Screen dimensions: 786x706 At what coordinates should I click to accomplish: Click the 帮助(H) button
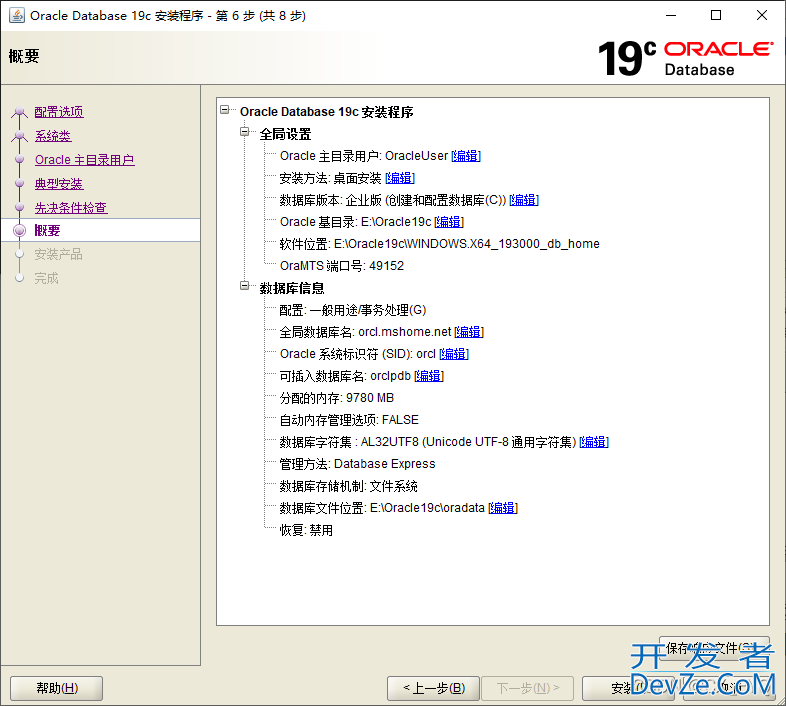click(x=57, y=688)
